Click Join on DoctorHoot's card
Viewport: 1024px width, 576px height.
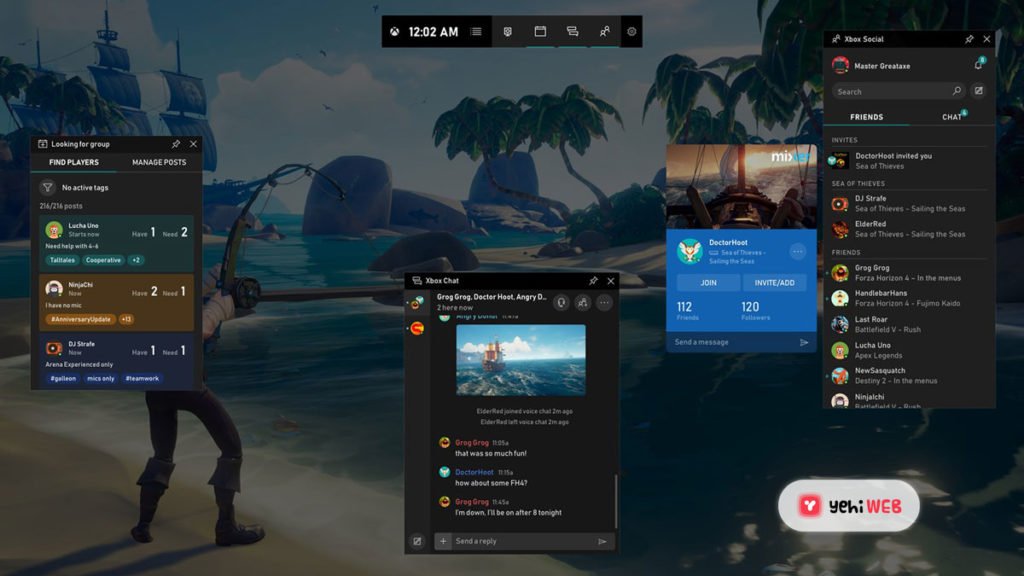point(708,283)
